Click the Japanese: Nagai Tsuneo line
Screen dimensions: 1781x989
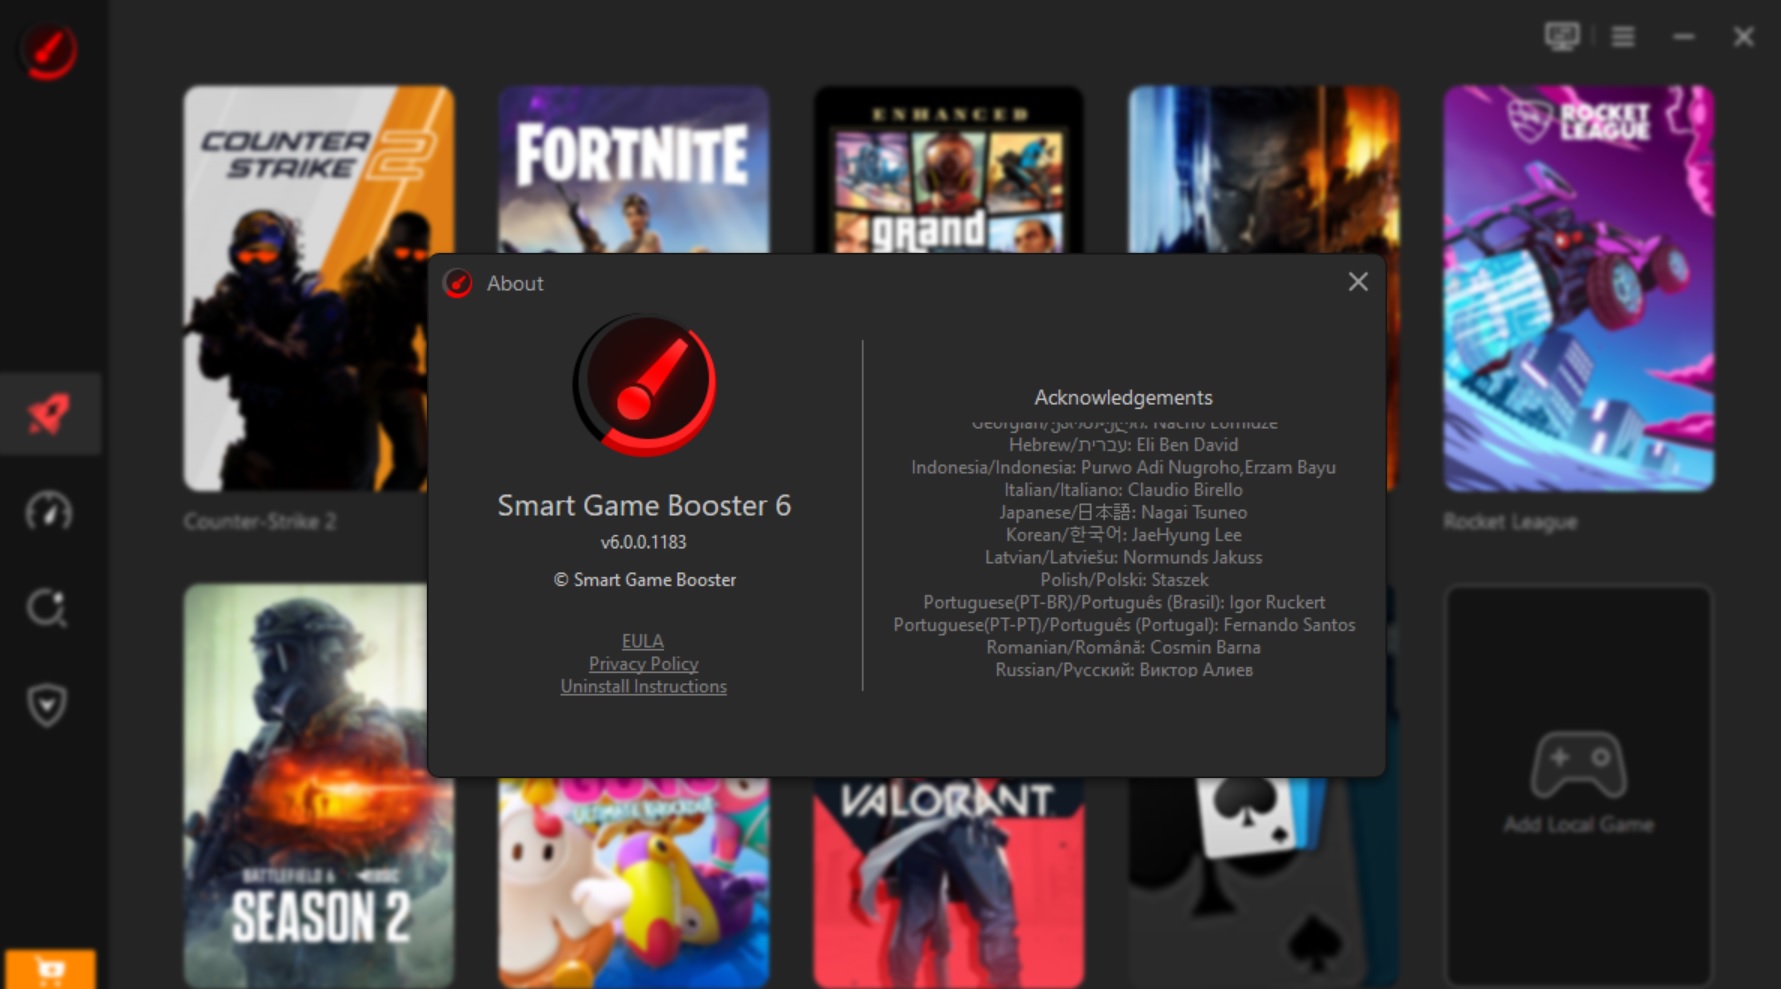click(1123, 512)
